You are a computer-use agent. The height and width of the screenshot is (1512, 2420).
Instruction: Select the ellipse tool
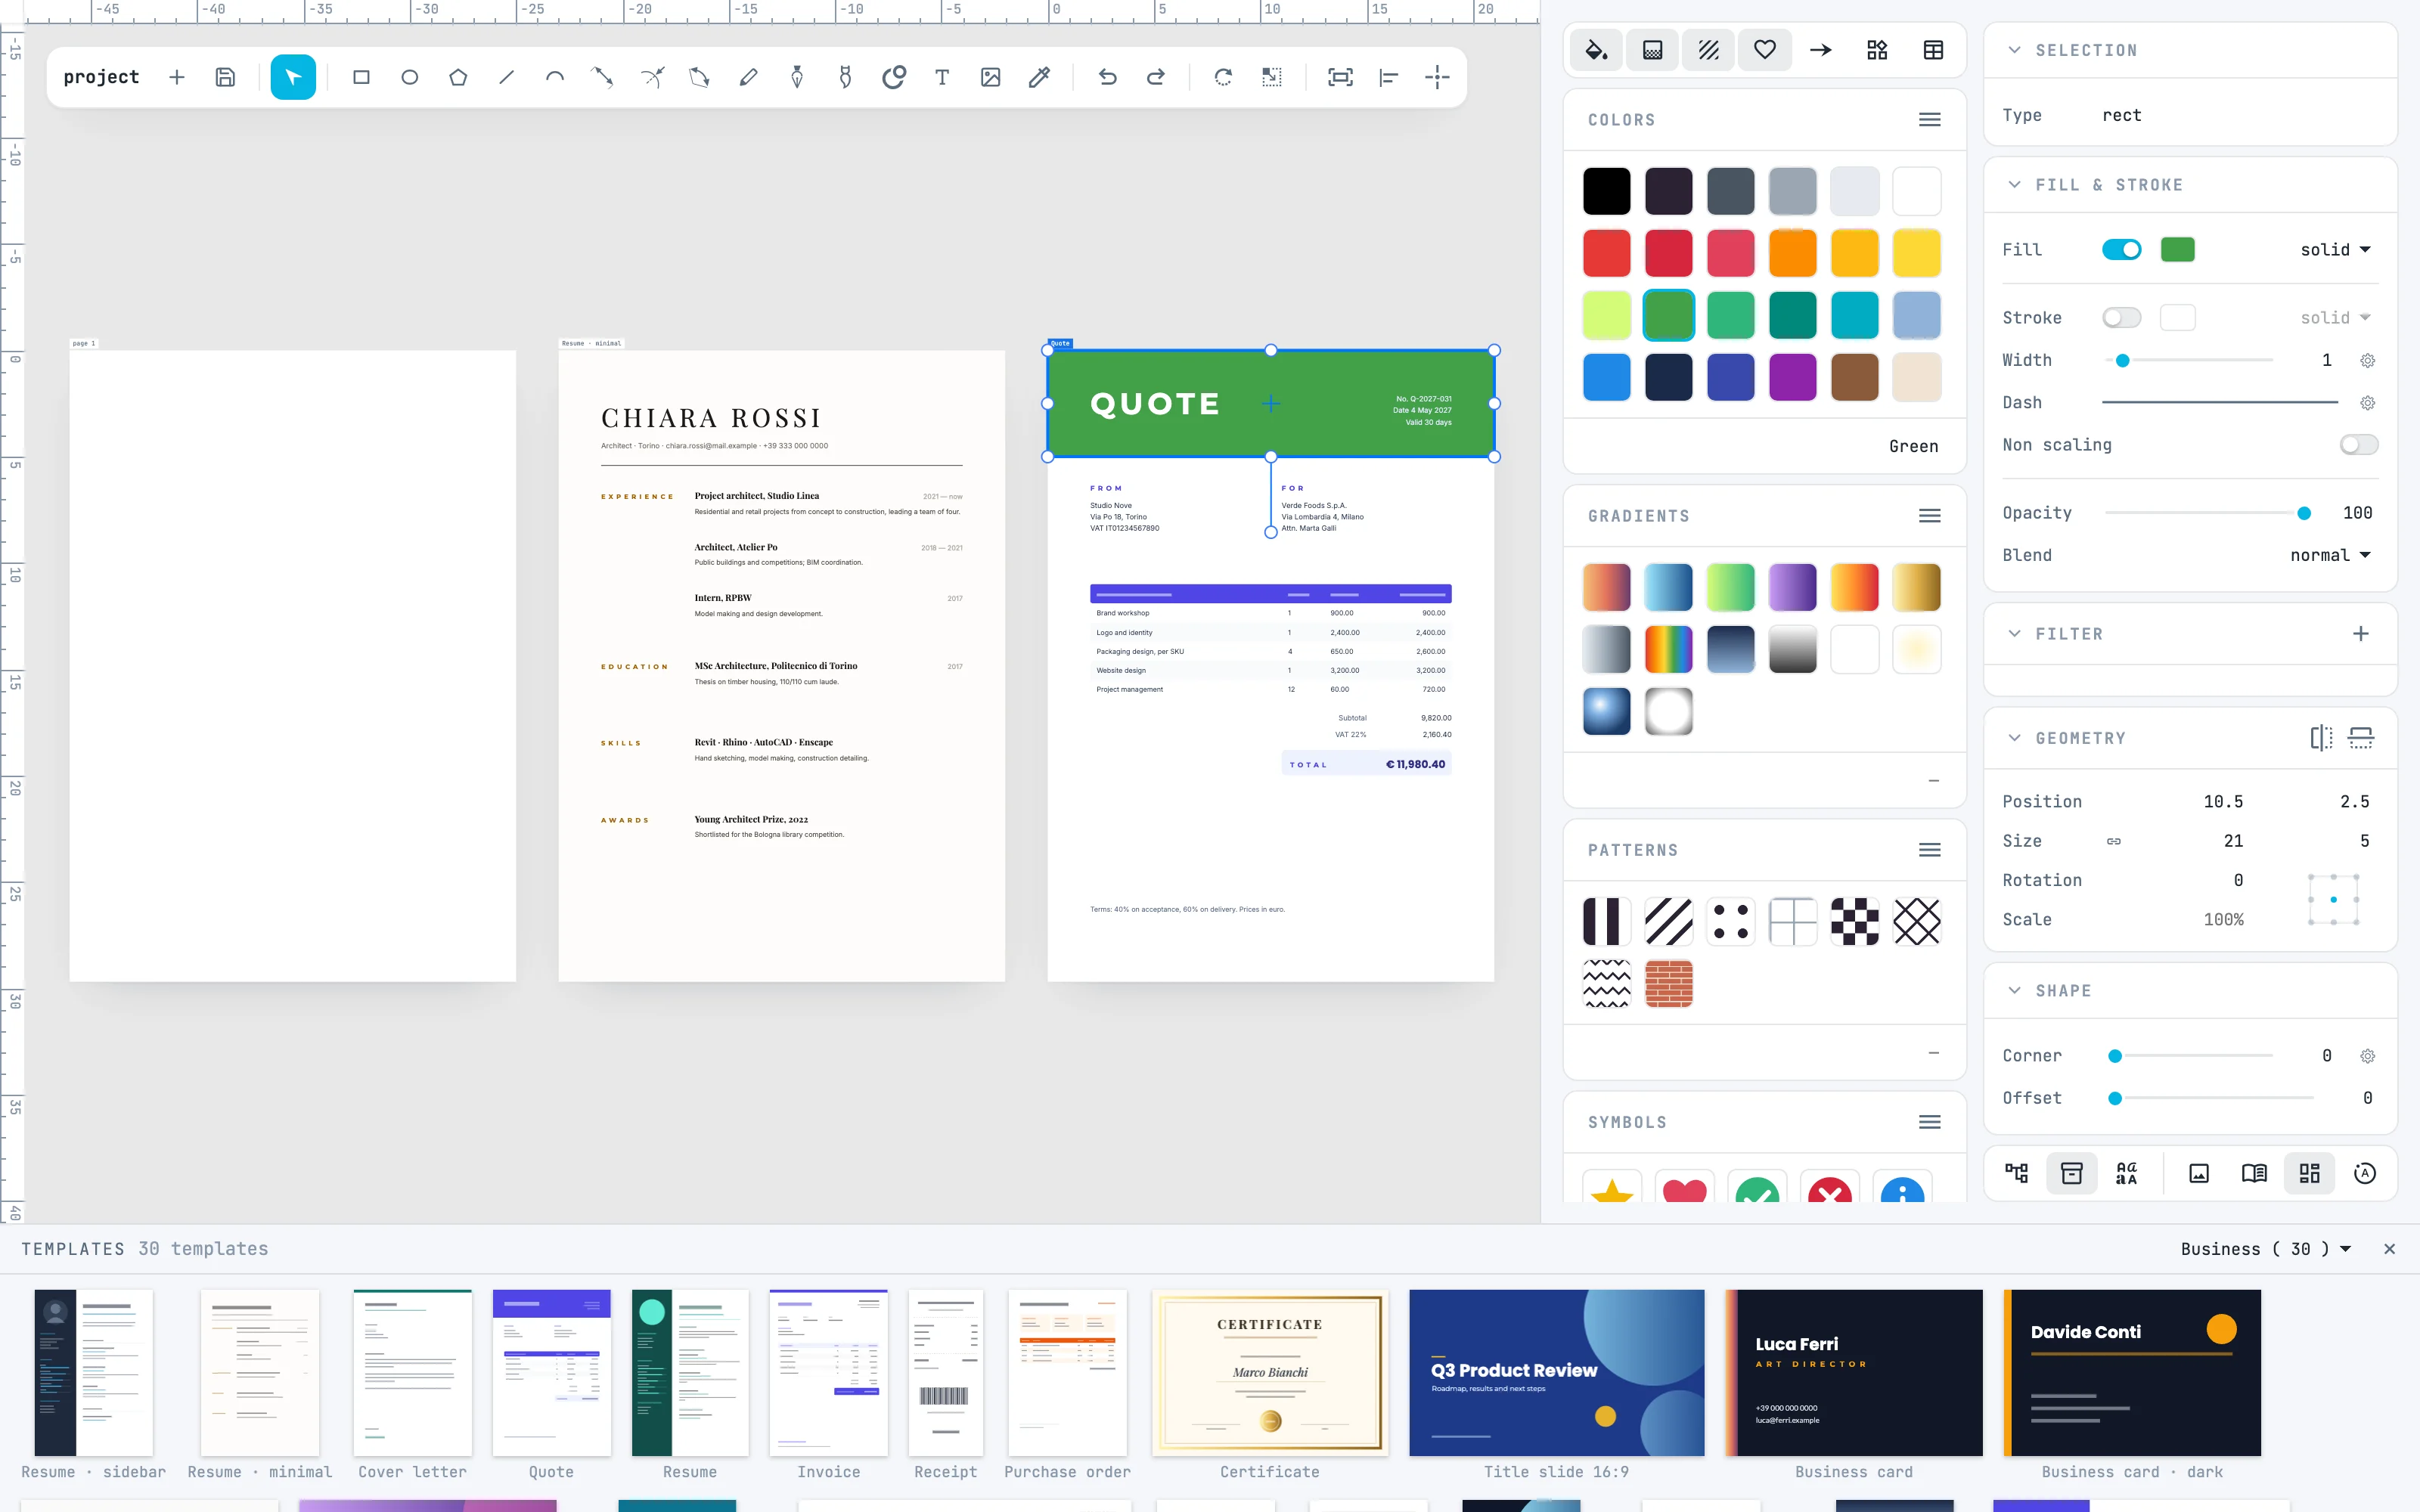click(409, 77)
